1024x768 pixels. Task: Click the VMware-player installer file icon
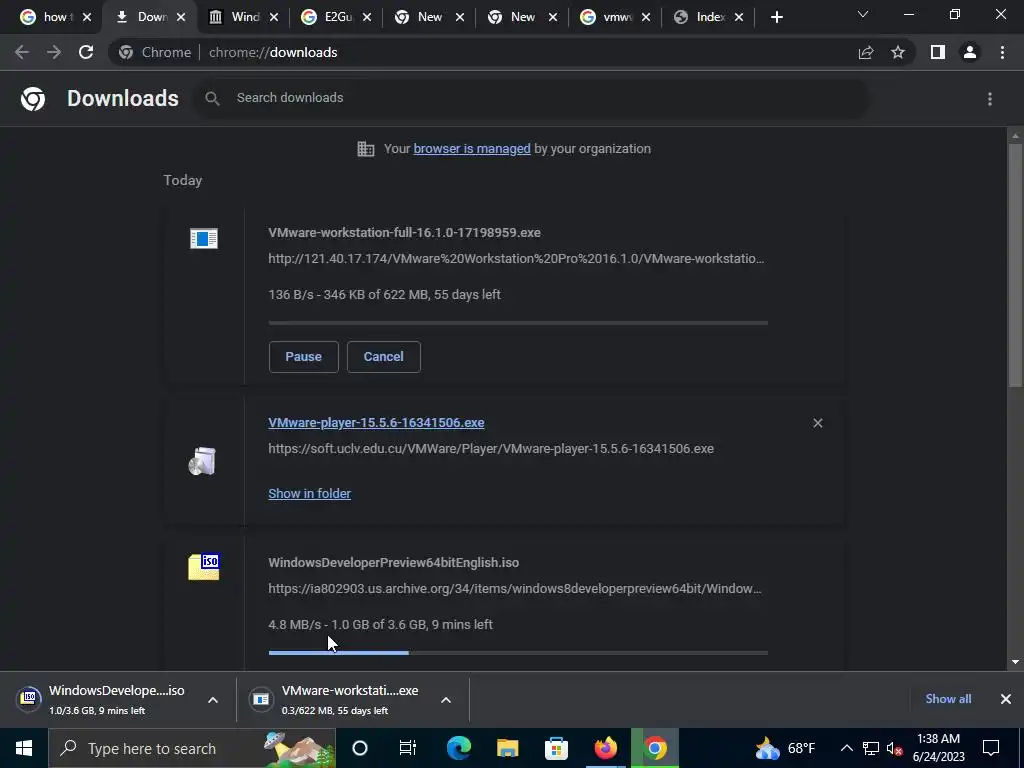(202, 461)
